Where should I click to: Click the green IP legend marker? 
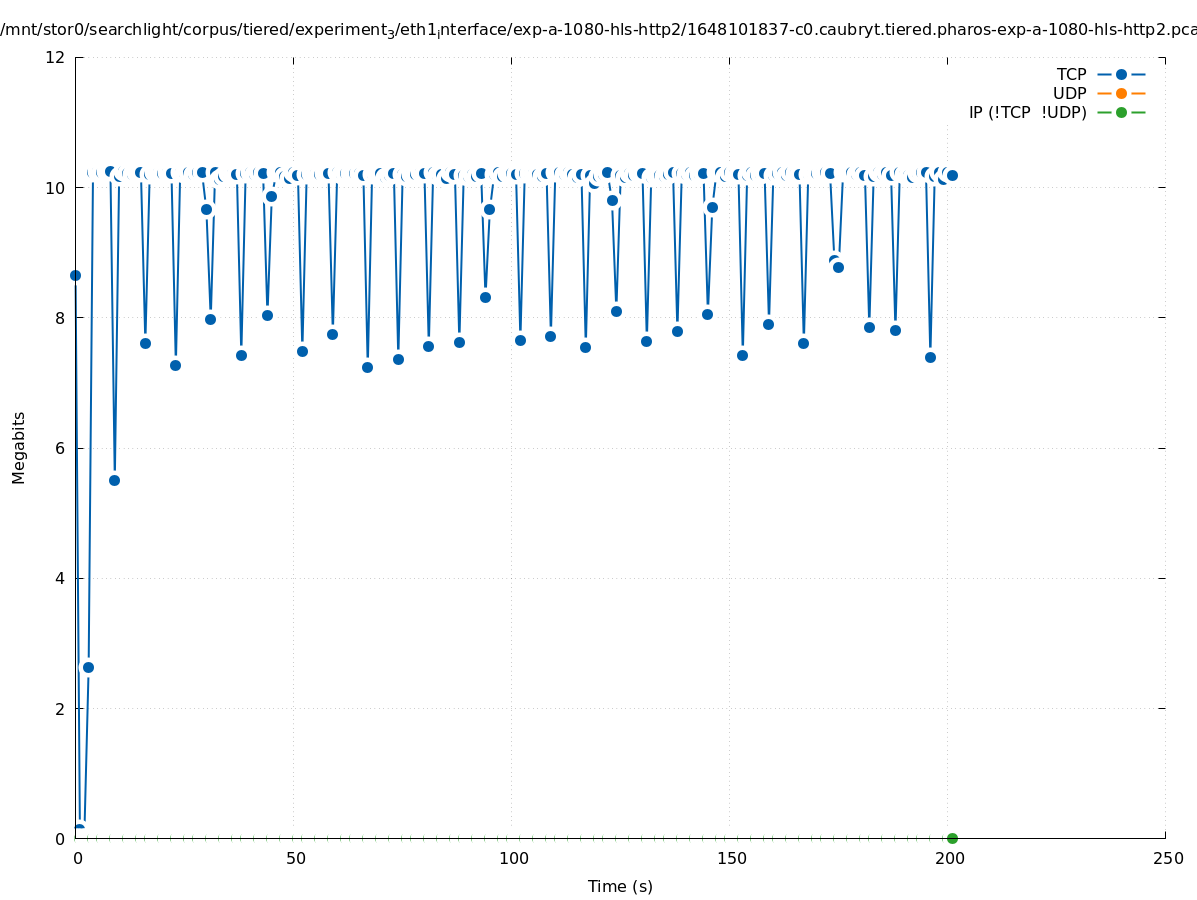[x=1121, y=112]
